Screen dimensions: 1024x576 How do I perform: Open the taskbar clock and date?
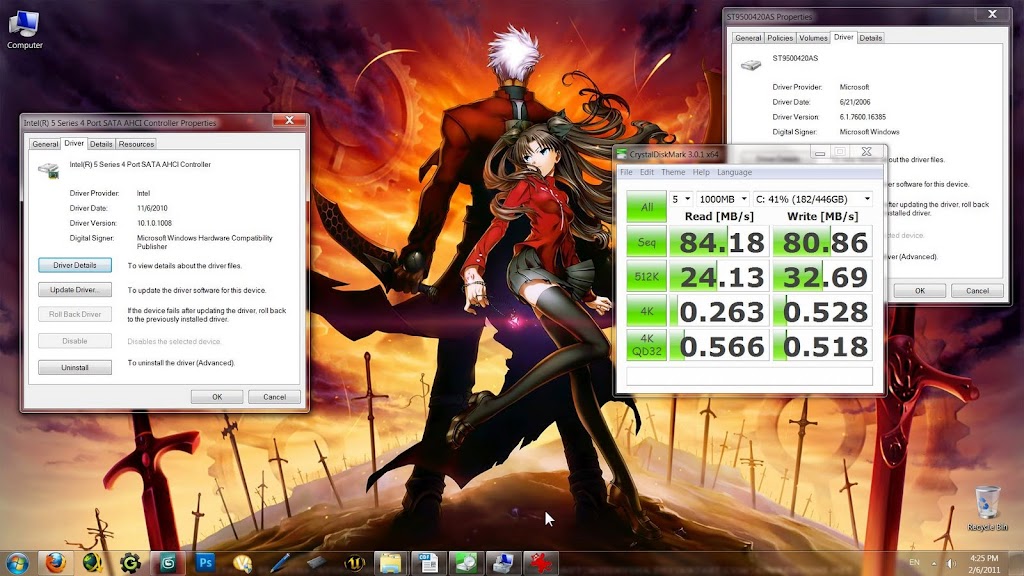(x=984, y=564)
